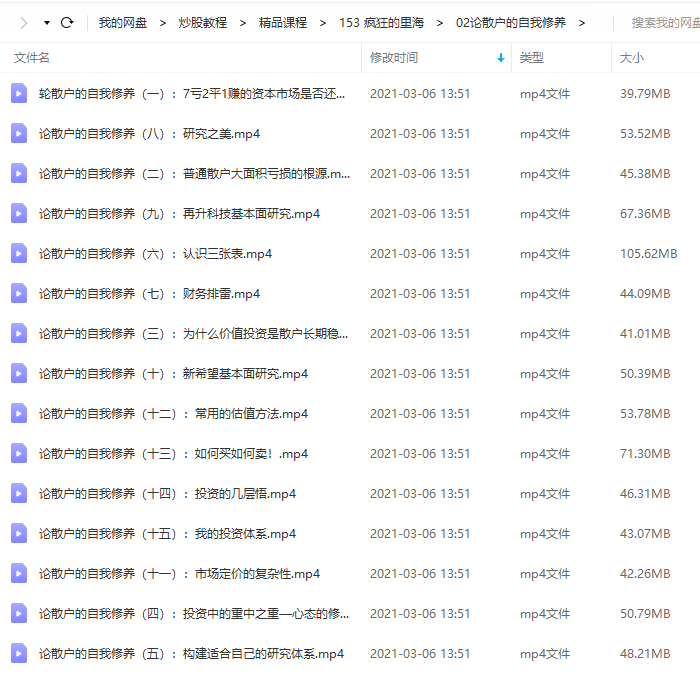Click video icon of 我的投资体系.mp4
The width and height of the screenshot is (700, 676).
click(x=19, y=534)
